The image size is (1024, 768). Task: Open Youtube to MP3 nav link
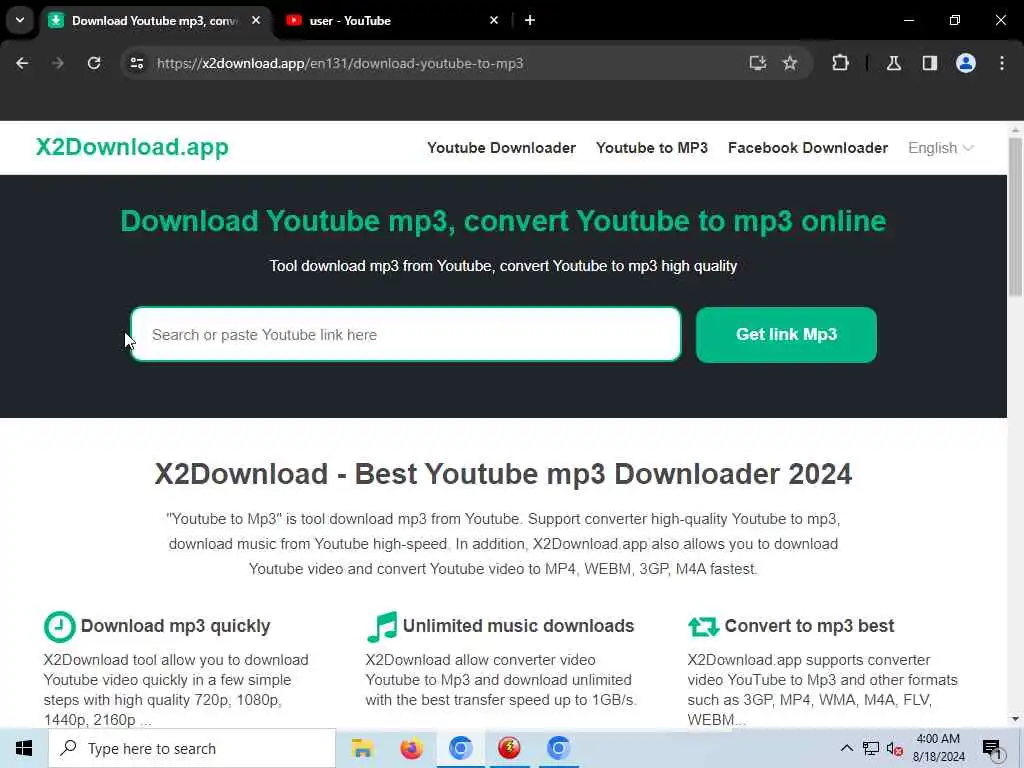tap(652, 148)
